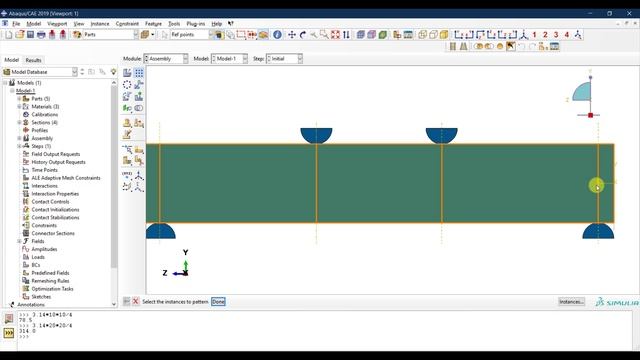Select Constraints in the model tree
This screenshot has width=640, height=360.
point(44,225)
